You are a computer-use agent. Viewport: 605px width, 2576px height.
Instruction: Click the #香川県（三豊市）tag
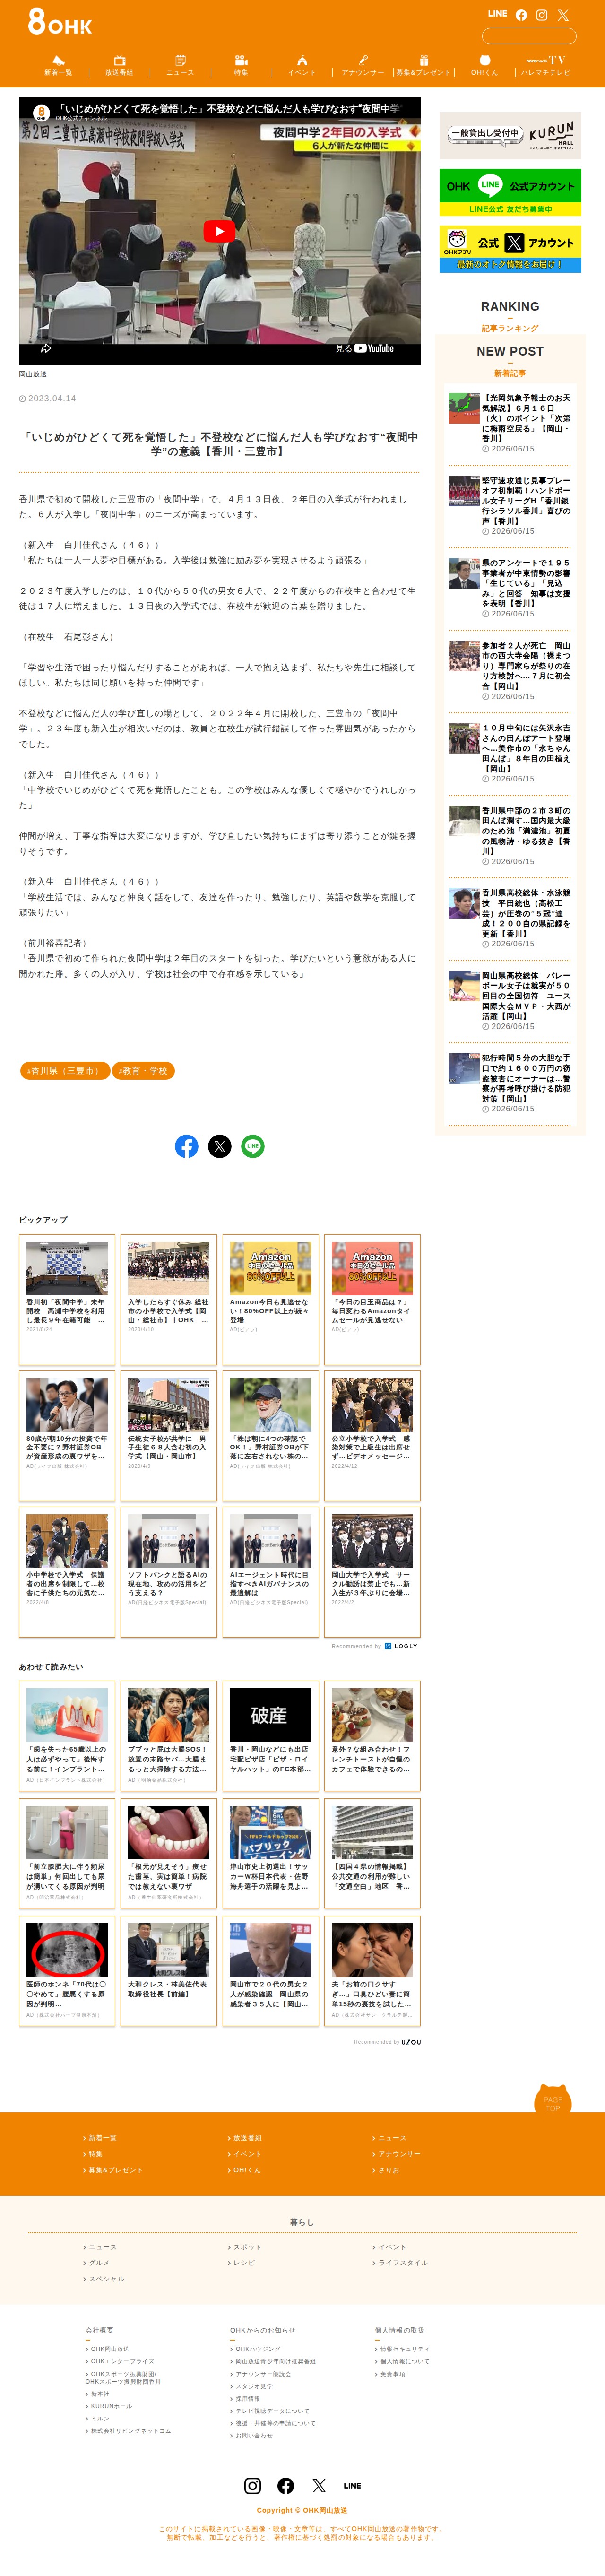point(65,1070)
